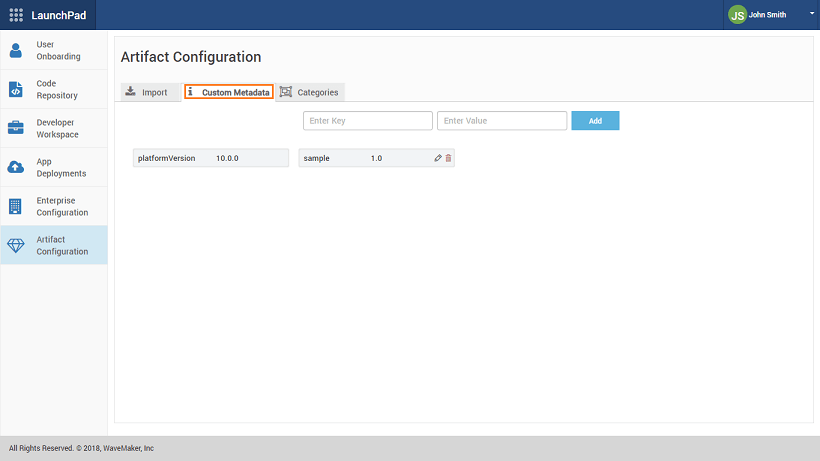Switch to the Import tab
Image resolution: width=820 pixels, height=461 pixels.
[x=146, y=92]
